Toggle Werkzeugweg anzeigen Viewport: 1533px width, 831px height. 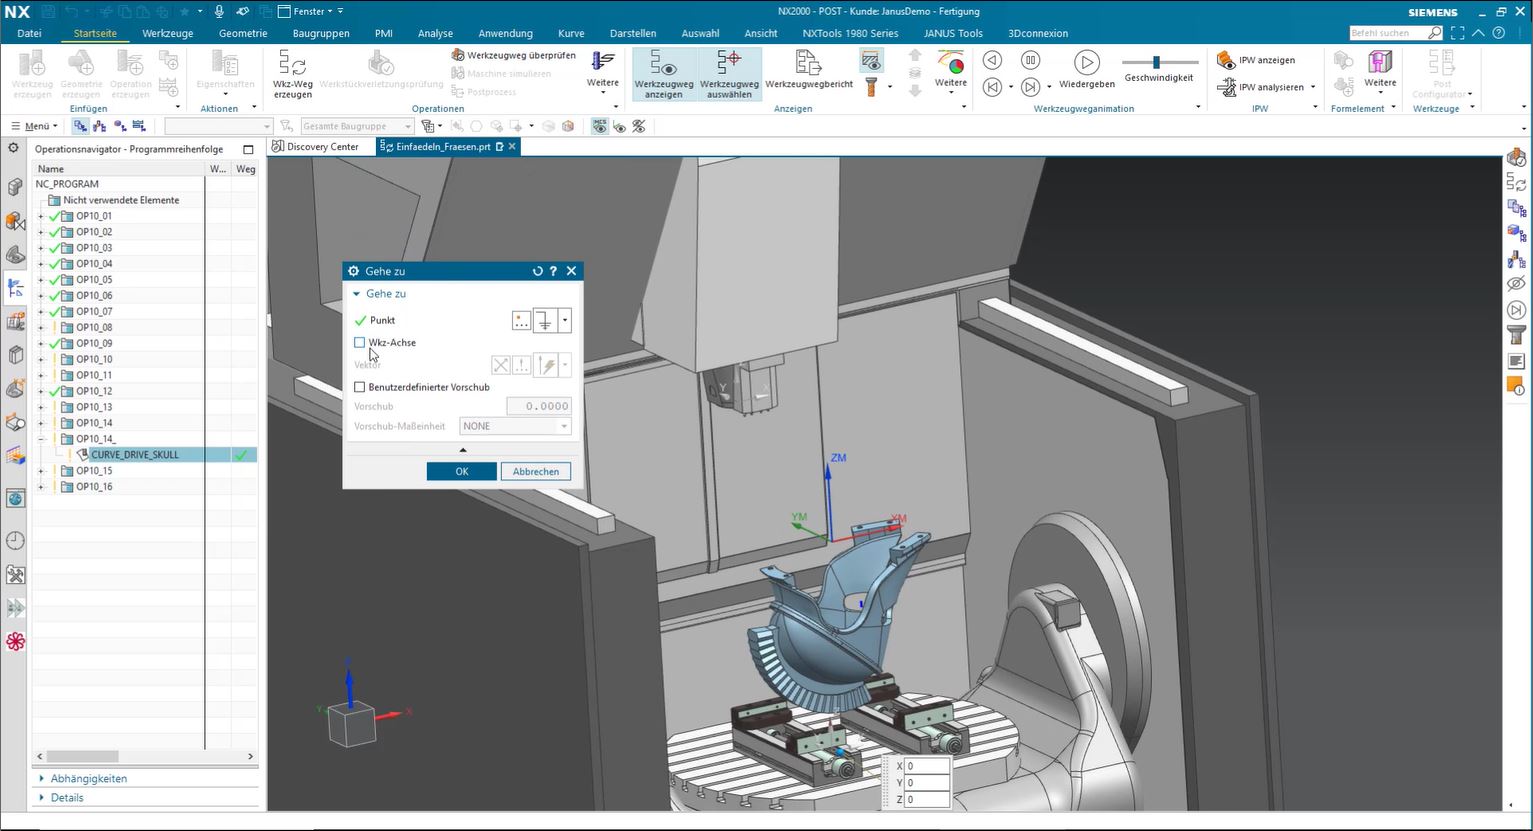tap(663, 74)
